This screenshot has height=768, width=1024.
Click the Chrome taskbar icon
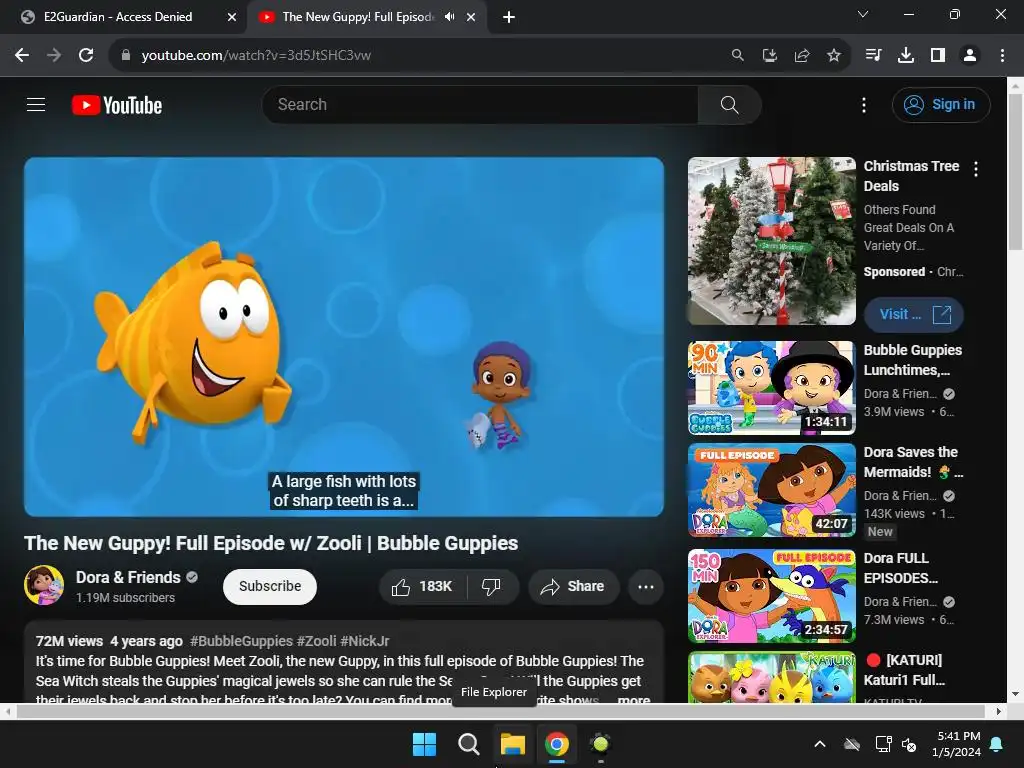tap(556, 744)
